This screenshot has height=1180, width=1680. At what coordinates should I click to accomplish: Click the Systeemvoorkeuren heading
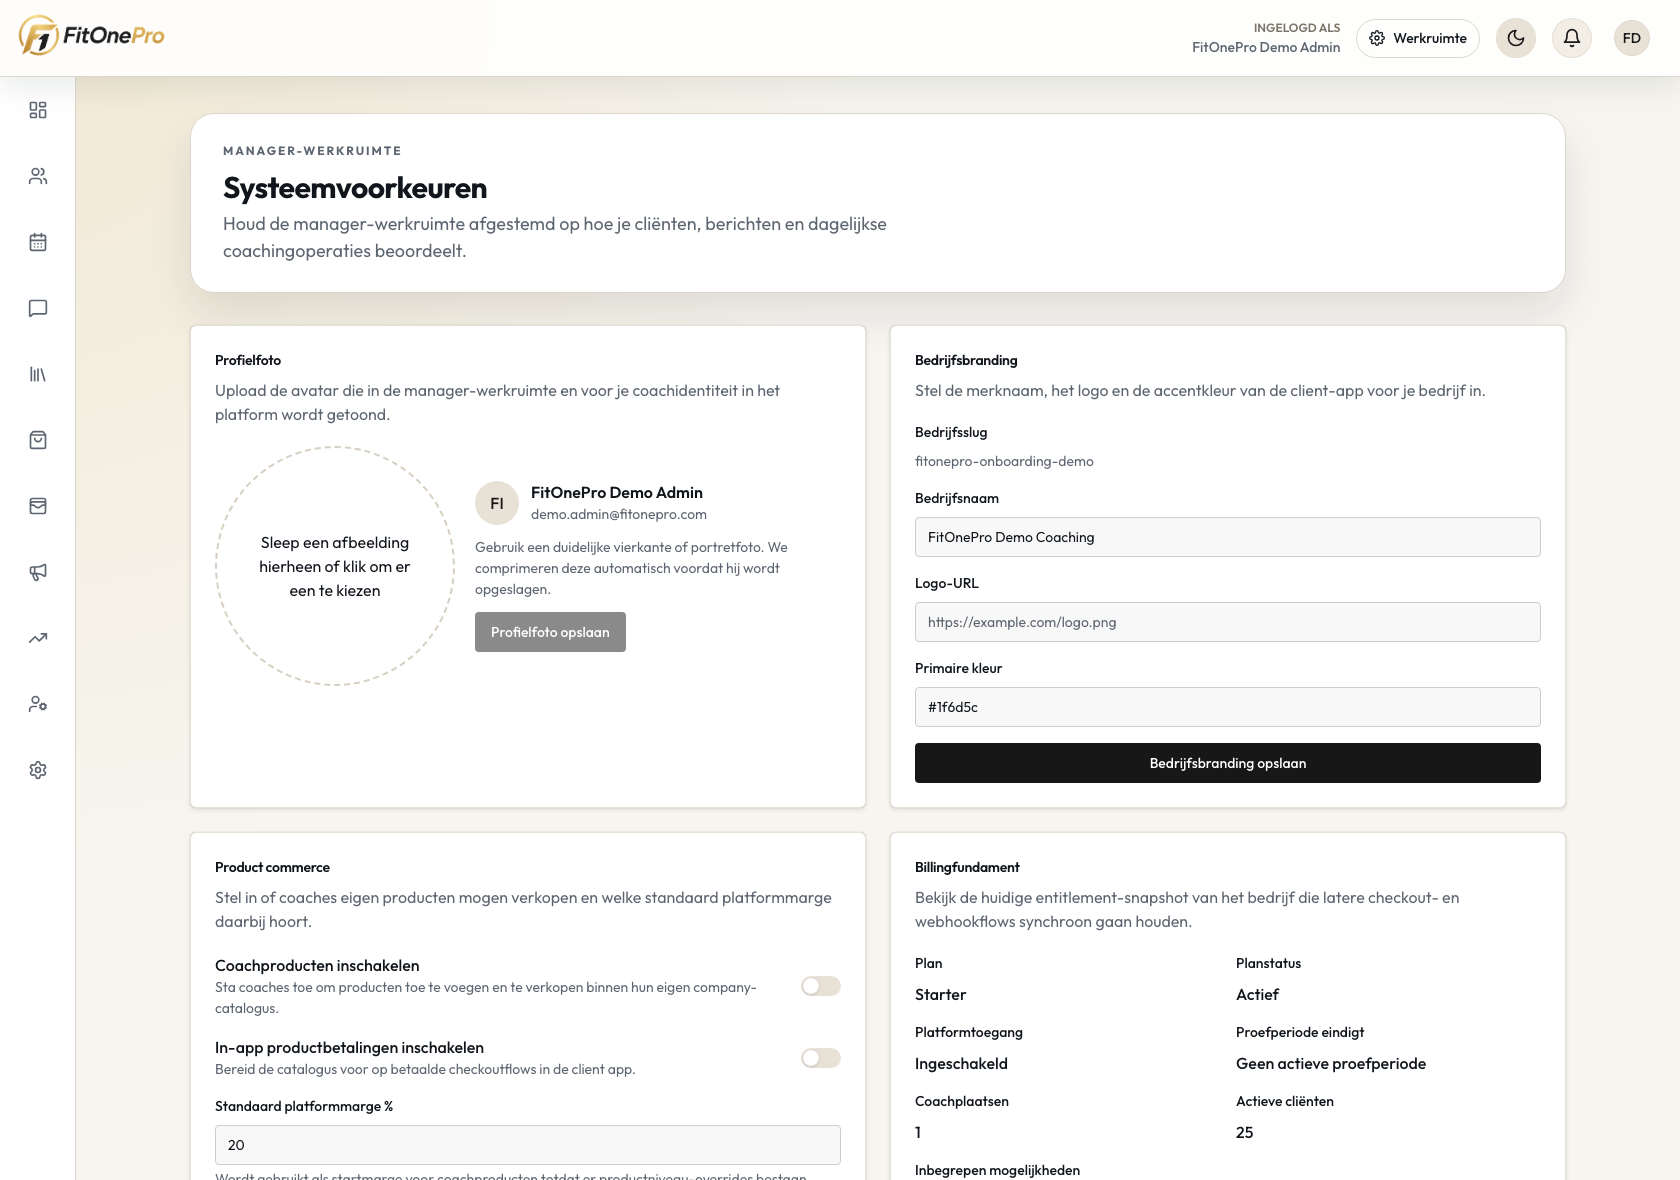click(x=355, y=188)
